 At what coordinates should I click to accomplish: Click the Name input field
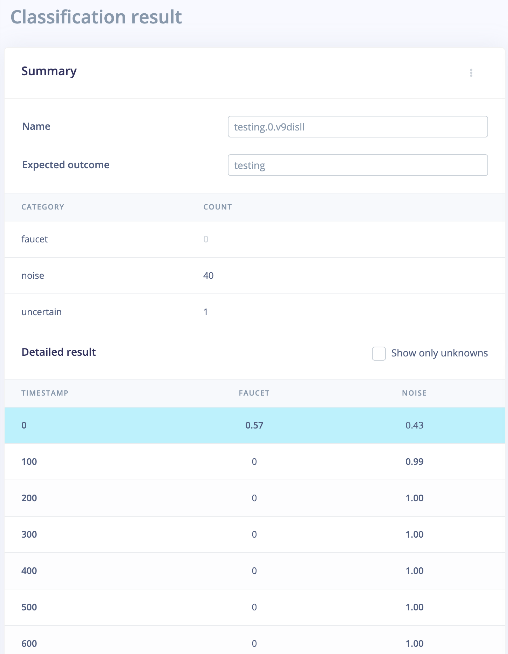click(x=358, y=127)
